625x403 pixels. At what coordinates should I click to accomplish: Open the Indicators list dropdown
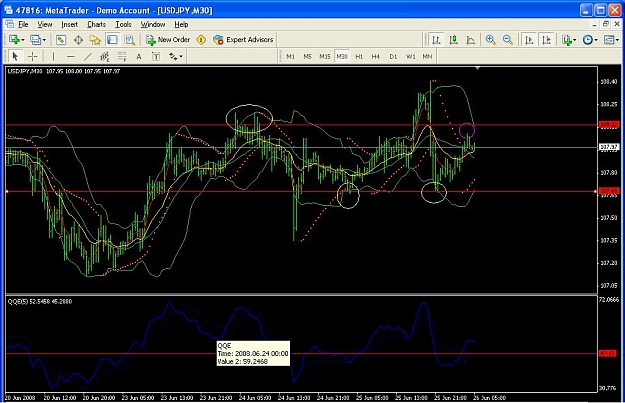(x=569, y=40)
